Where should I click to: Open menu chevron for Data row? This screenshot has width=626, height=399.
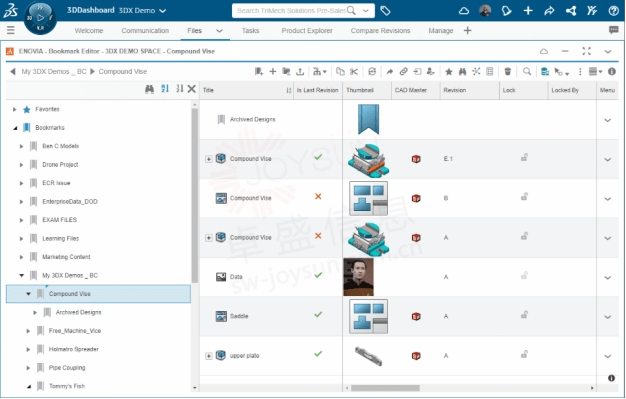click(608, 278)
